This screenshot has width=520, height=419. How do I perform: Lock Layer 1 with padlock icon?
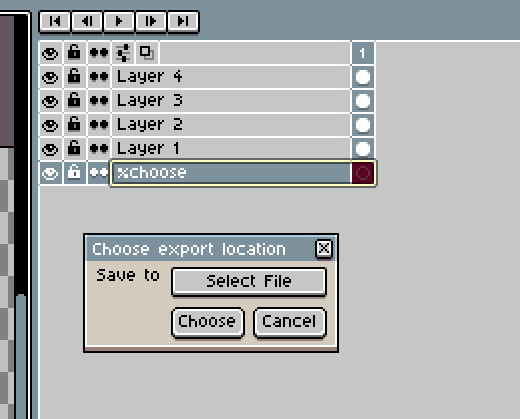74,149
